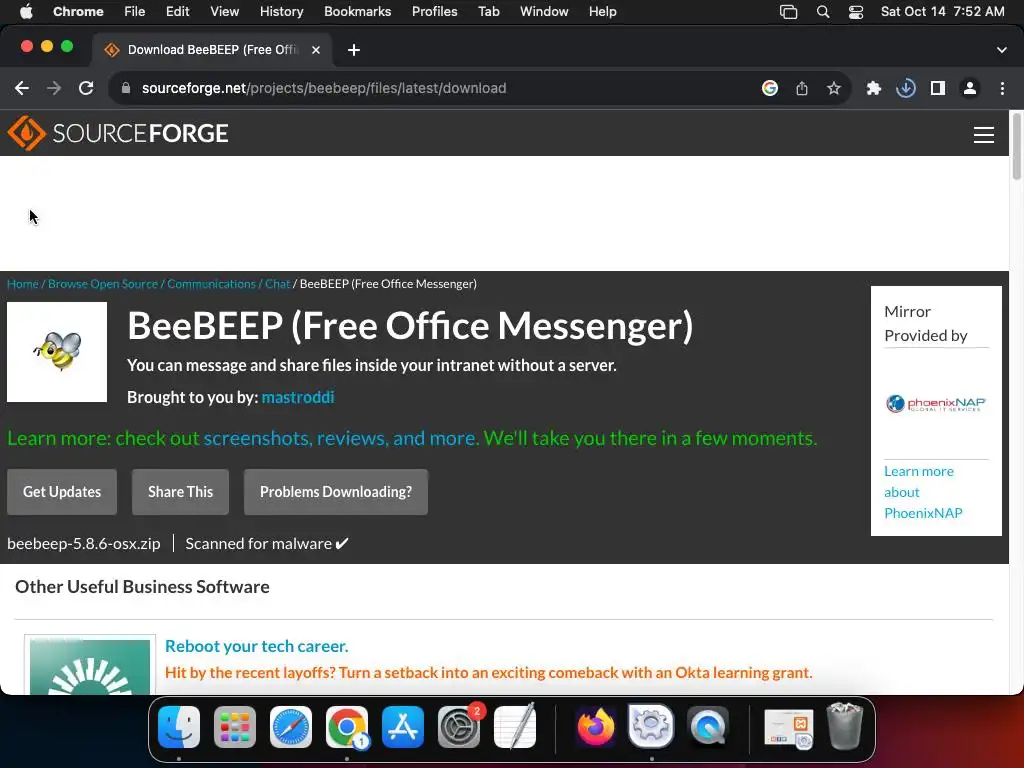Open the Window menu
This screenshot has width=1024, height=768.
pyautogui.click(x=544, y=12)
